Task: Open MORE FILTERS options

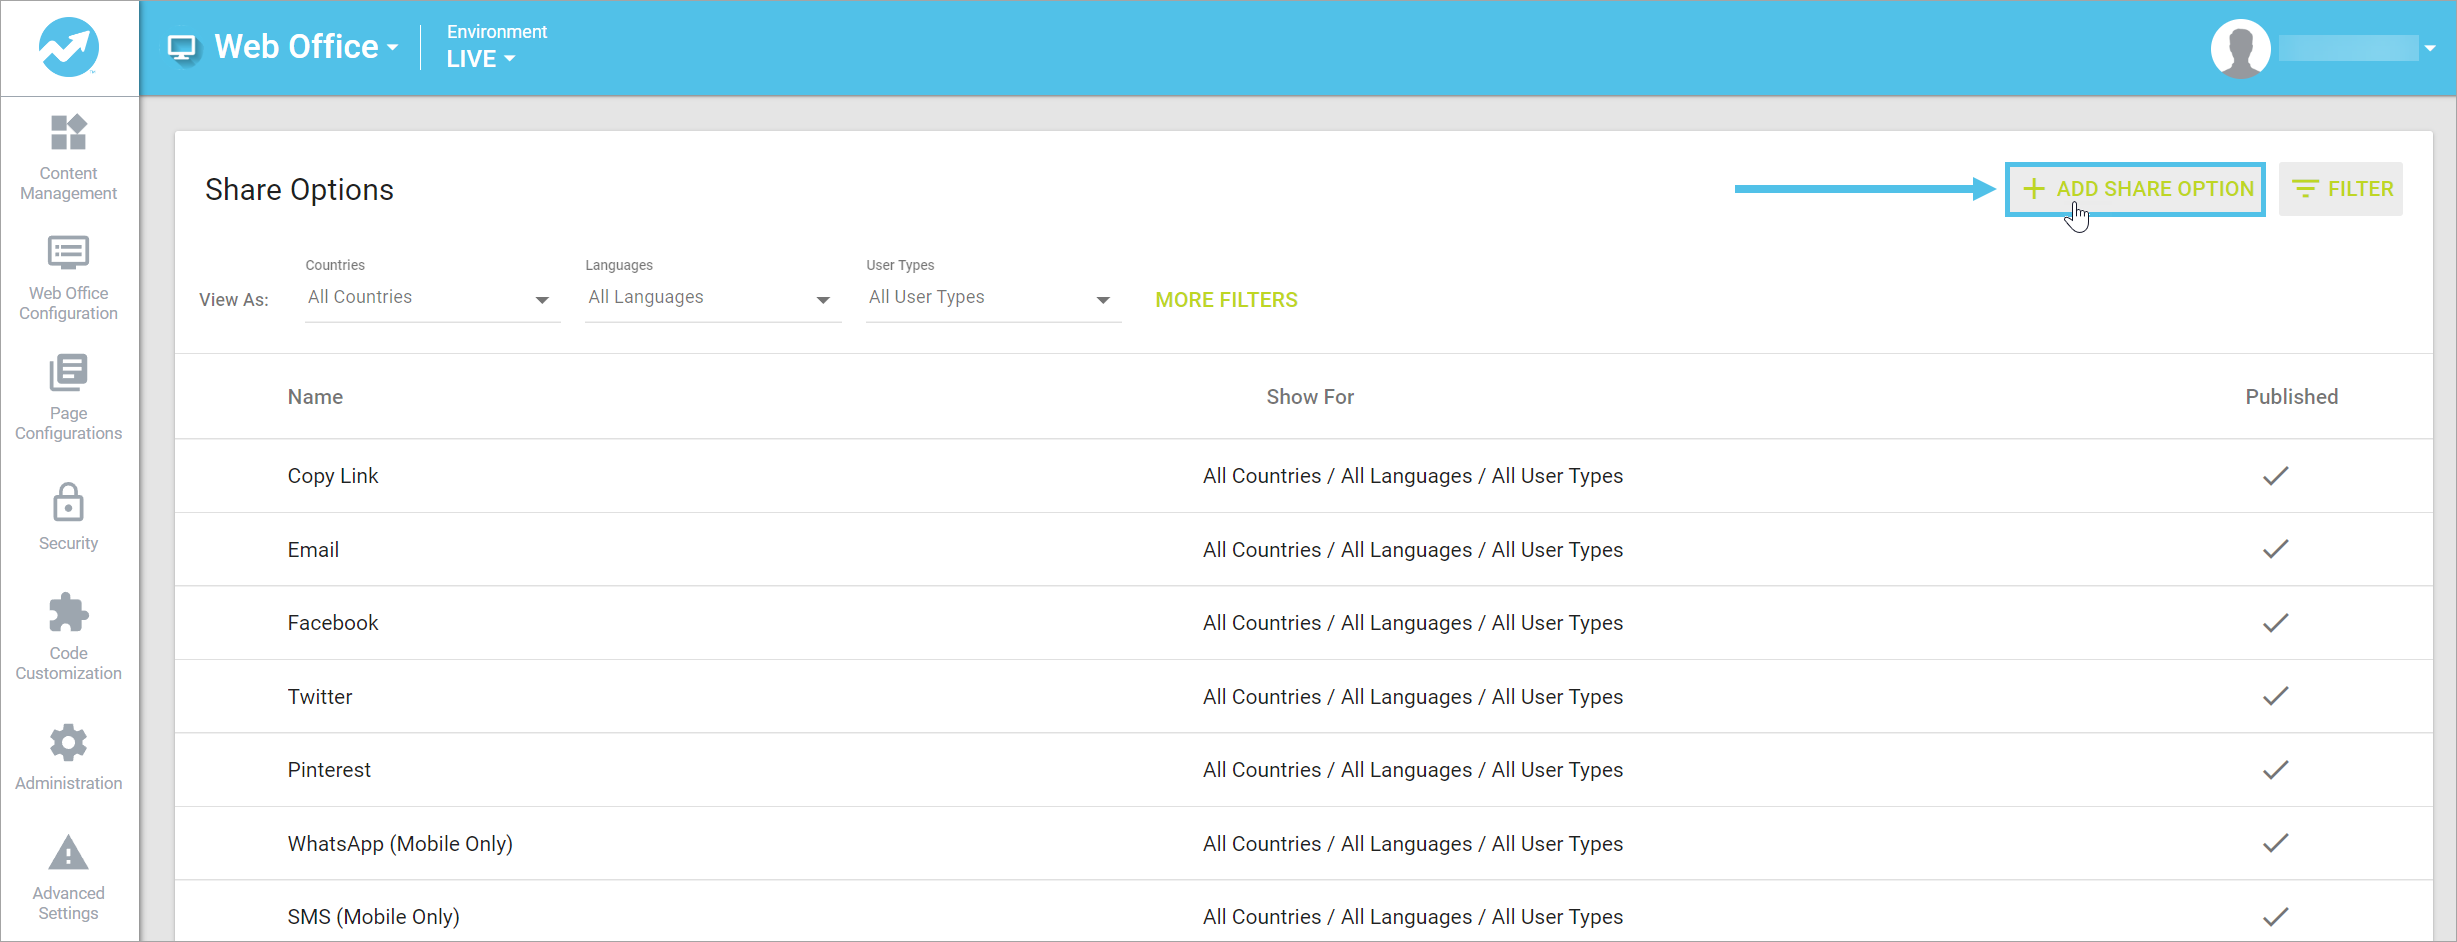Action: click(1225, 299)
